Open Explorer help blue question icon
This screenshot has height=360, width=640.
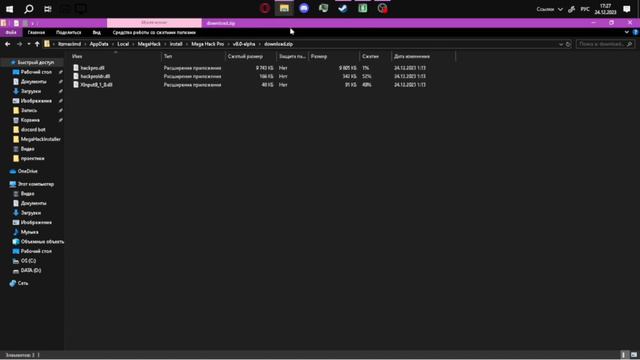(636, 32)
